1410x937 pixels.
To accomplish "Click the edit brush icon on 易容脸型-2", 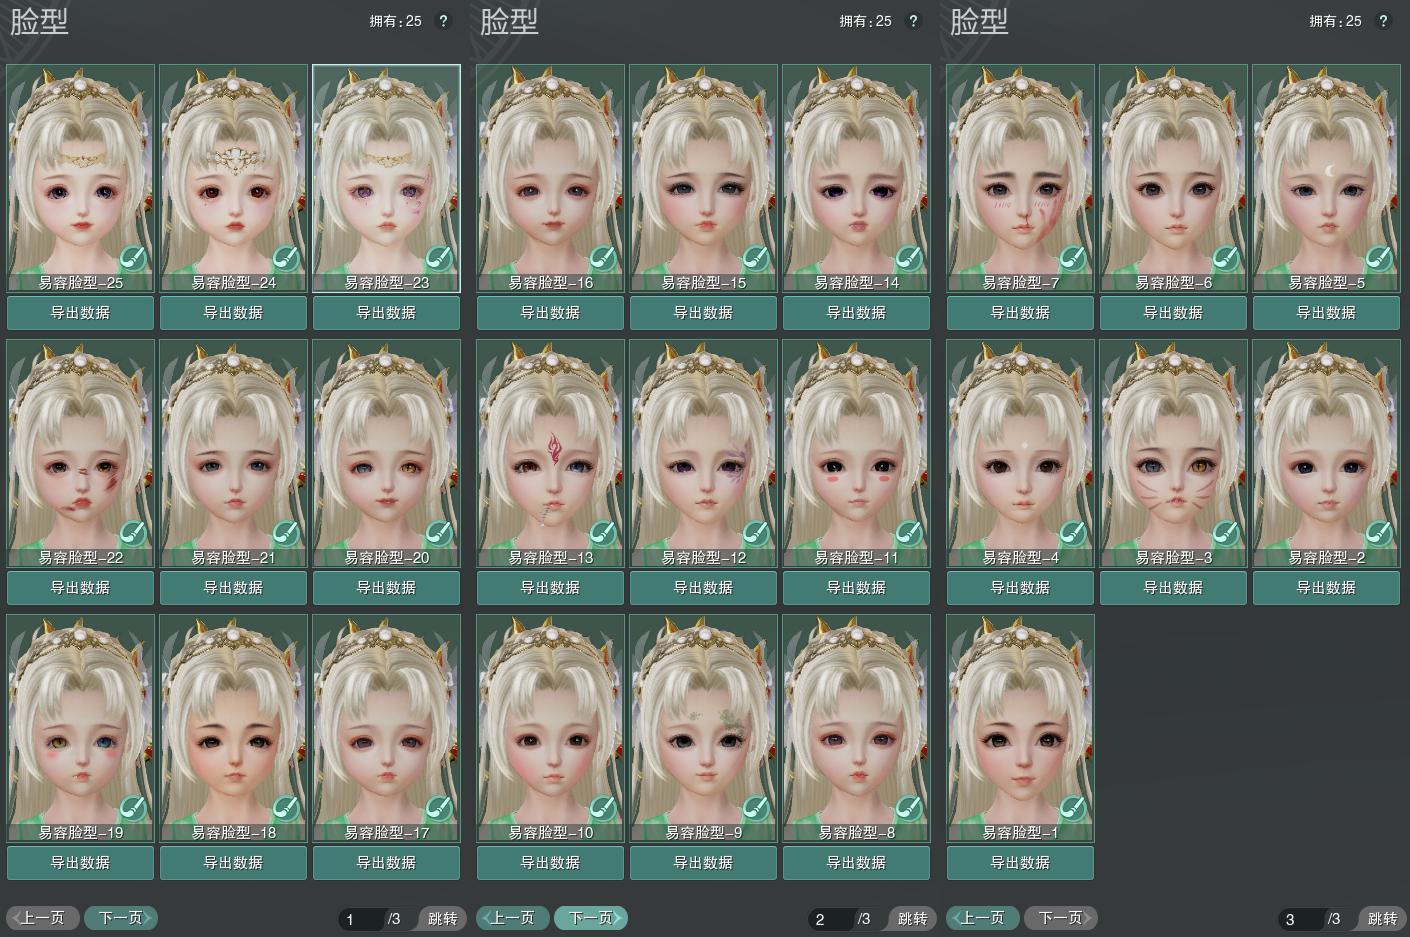I will tap(1379, 534).
